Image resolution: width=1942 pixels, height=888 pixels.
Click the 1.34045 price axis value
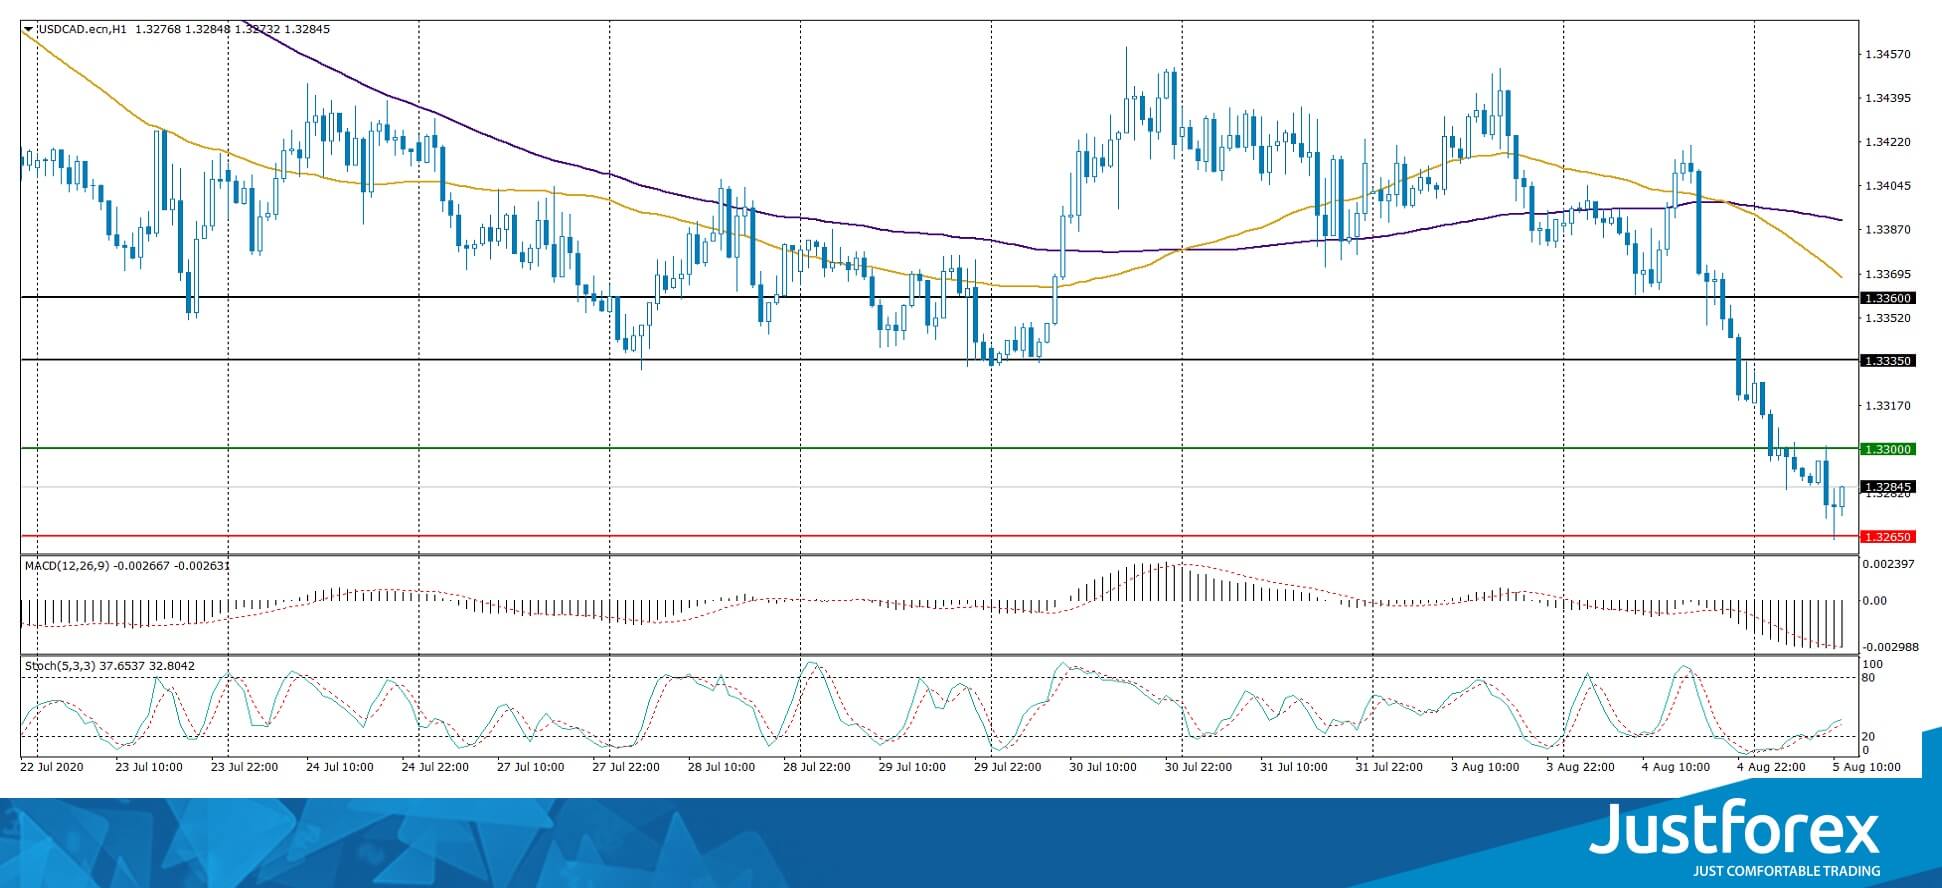click(x=1888, y=186)
